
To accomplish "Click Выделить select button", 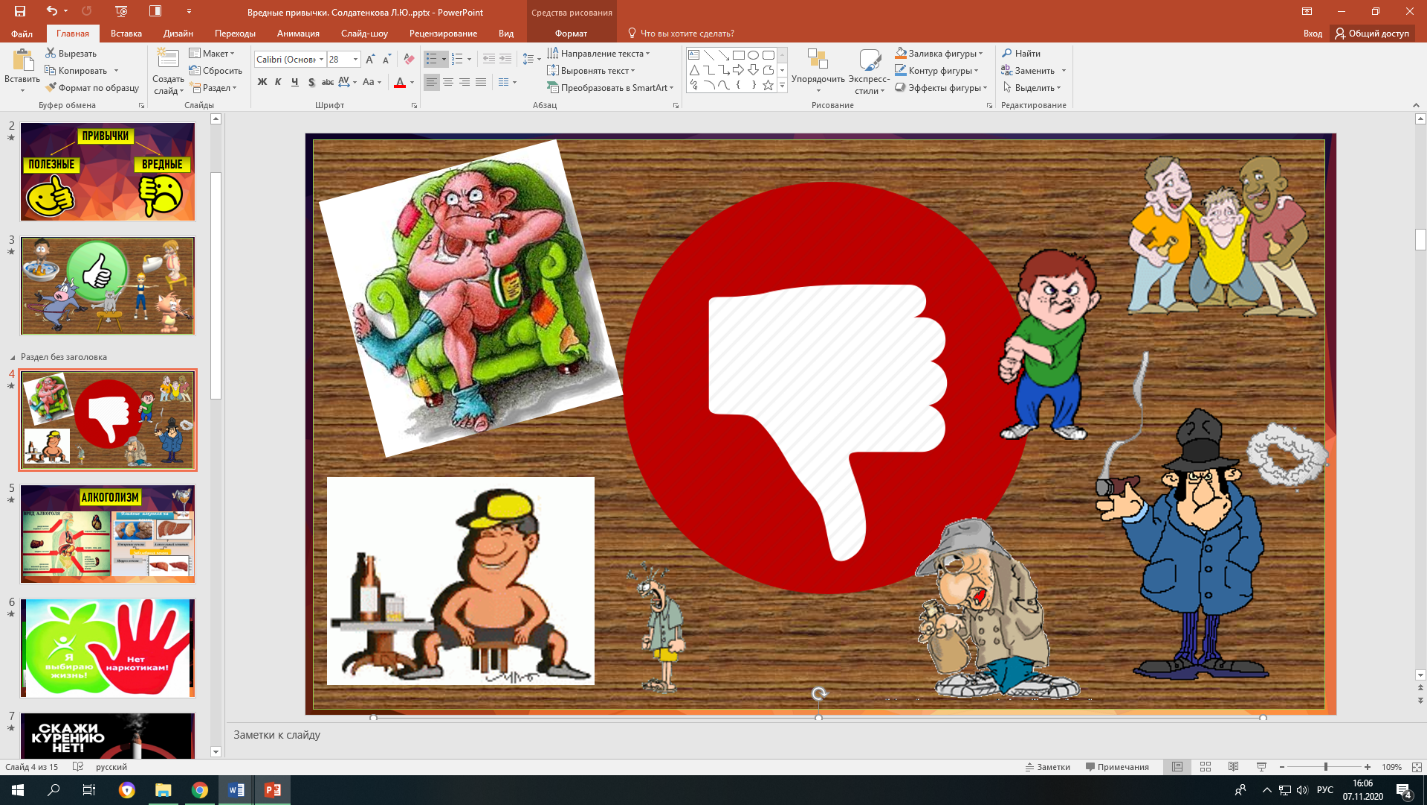I will tap(1033, 88).
